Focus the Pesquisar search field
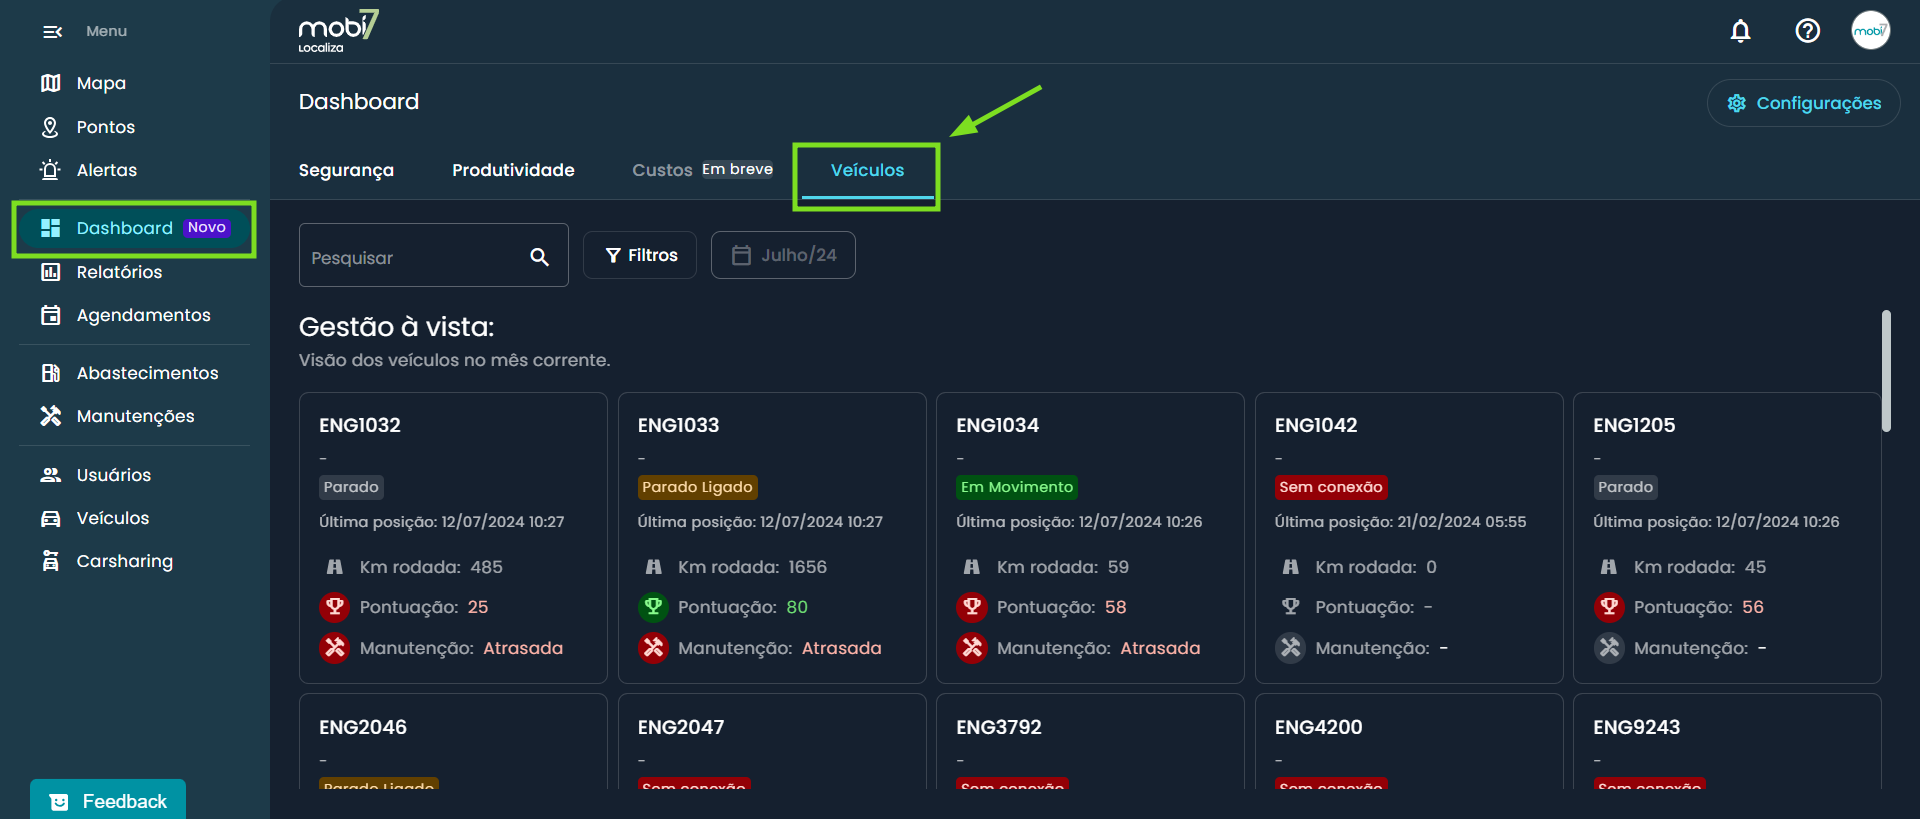This screenshot has height=819, width=1920. [415, 257]
